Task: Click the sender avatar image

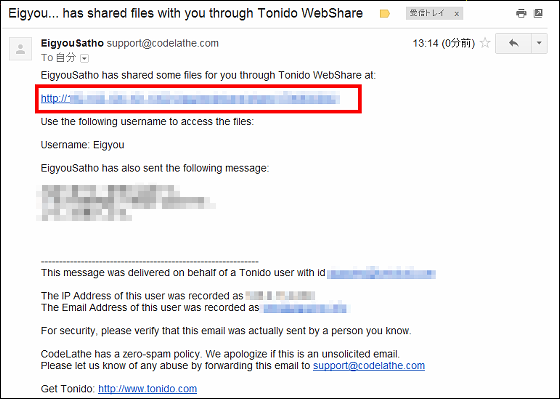Action: [x=20, y=49]
